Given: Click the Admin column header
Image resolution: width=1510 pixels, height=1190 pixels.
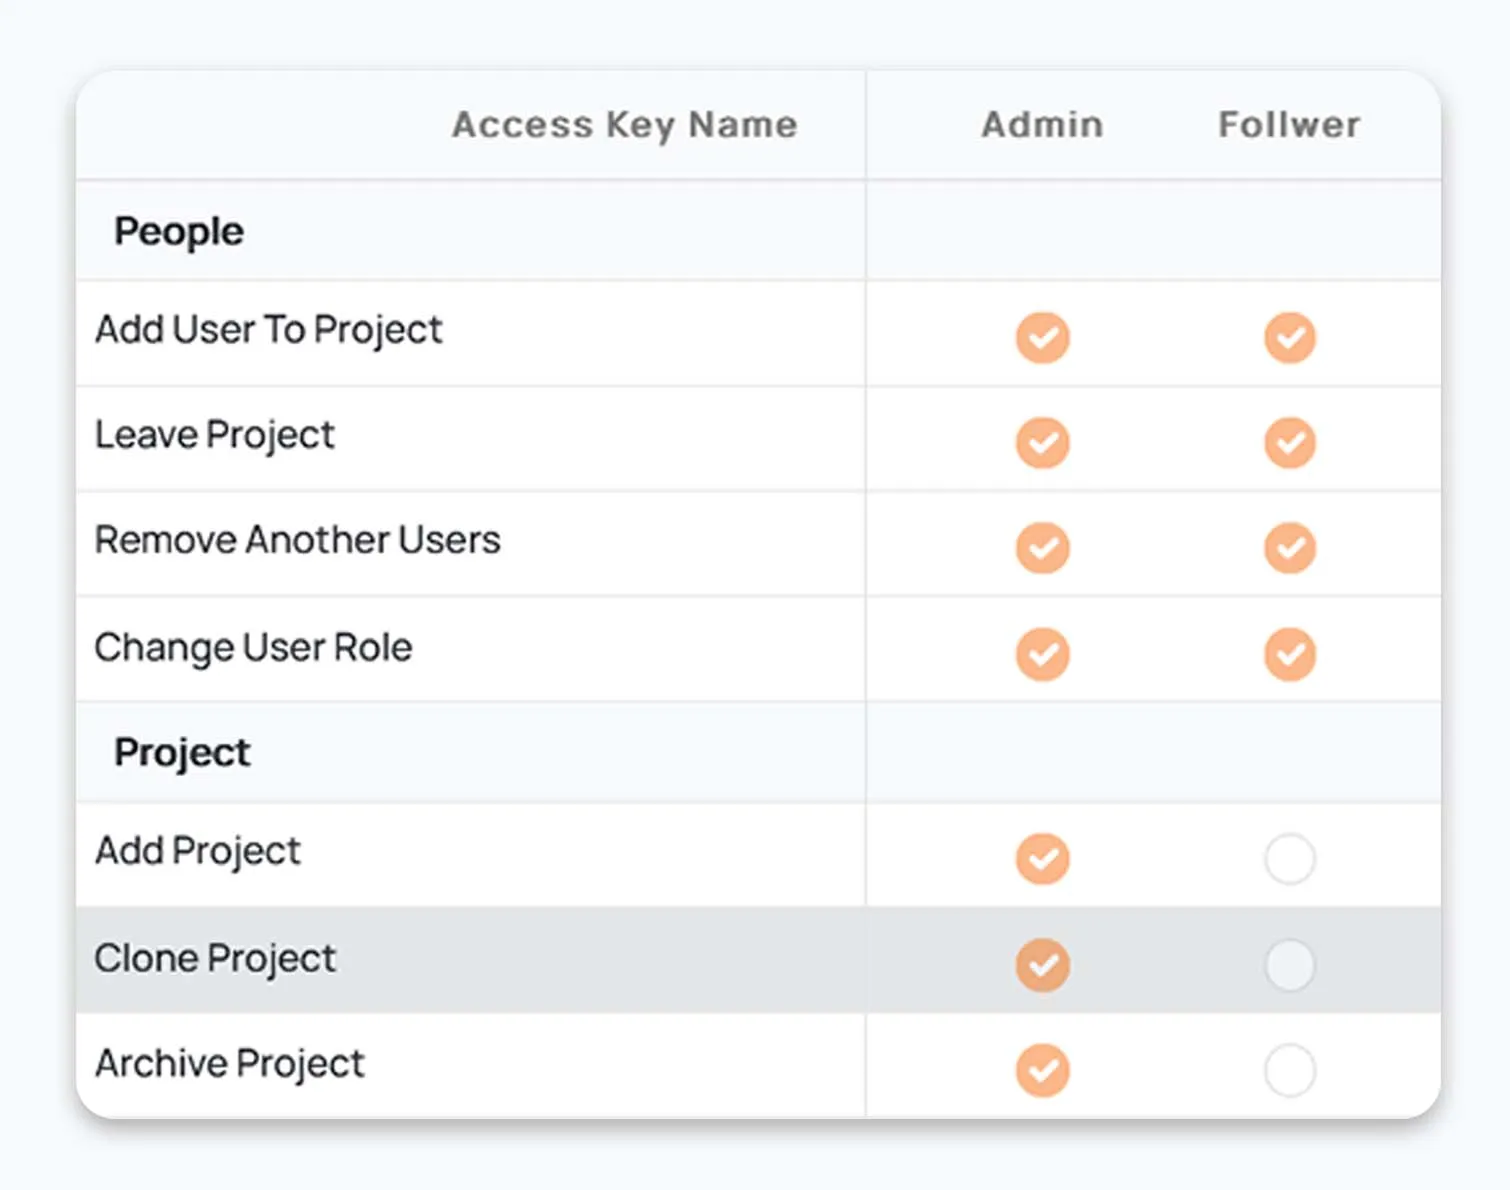Looking at the screenshot, I should click(1043, 125).
